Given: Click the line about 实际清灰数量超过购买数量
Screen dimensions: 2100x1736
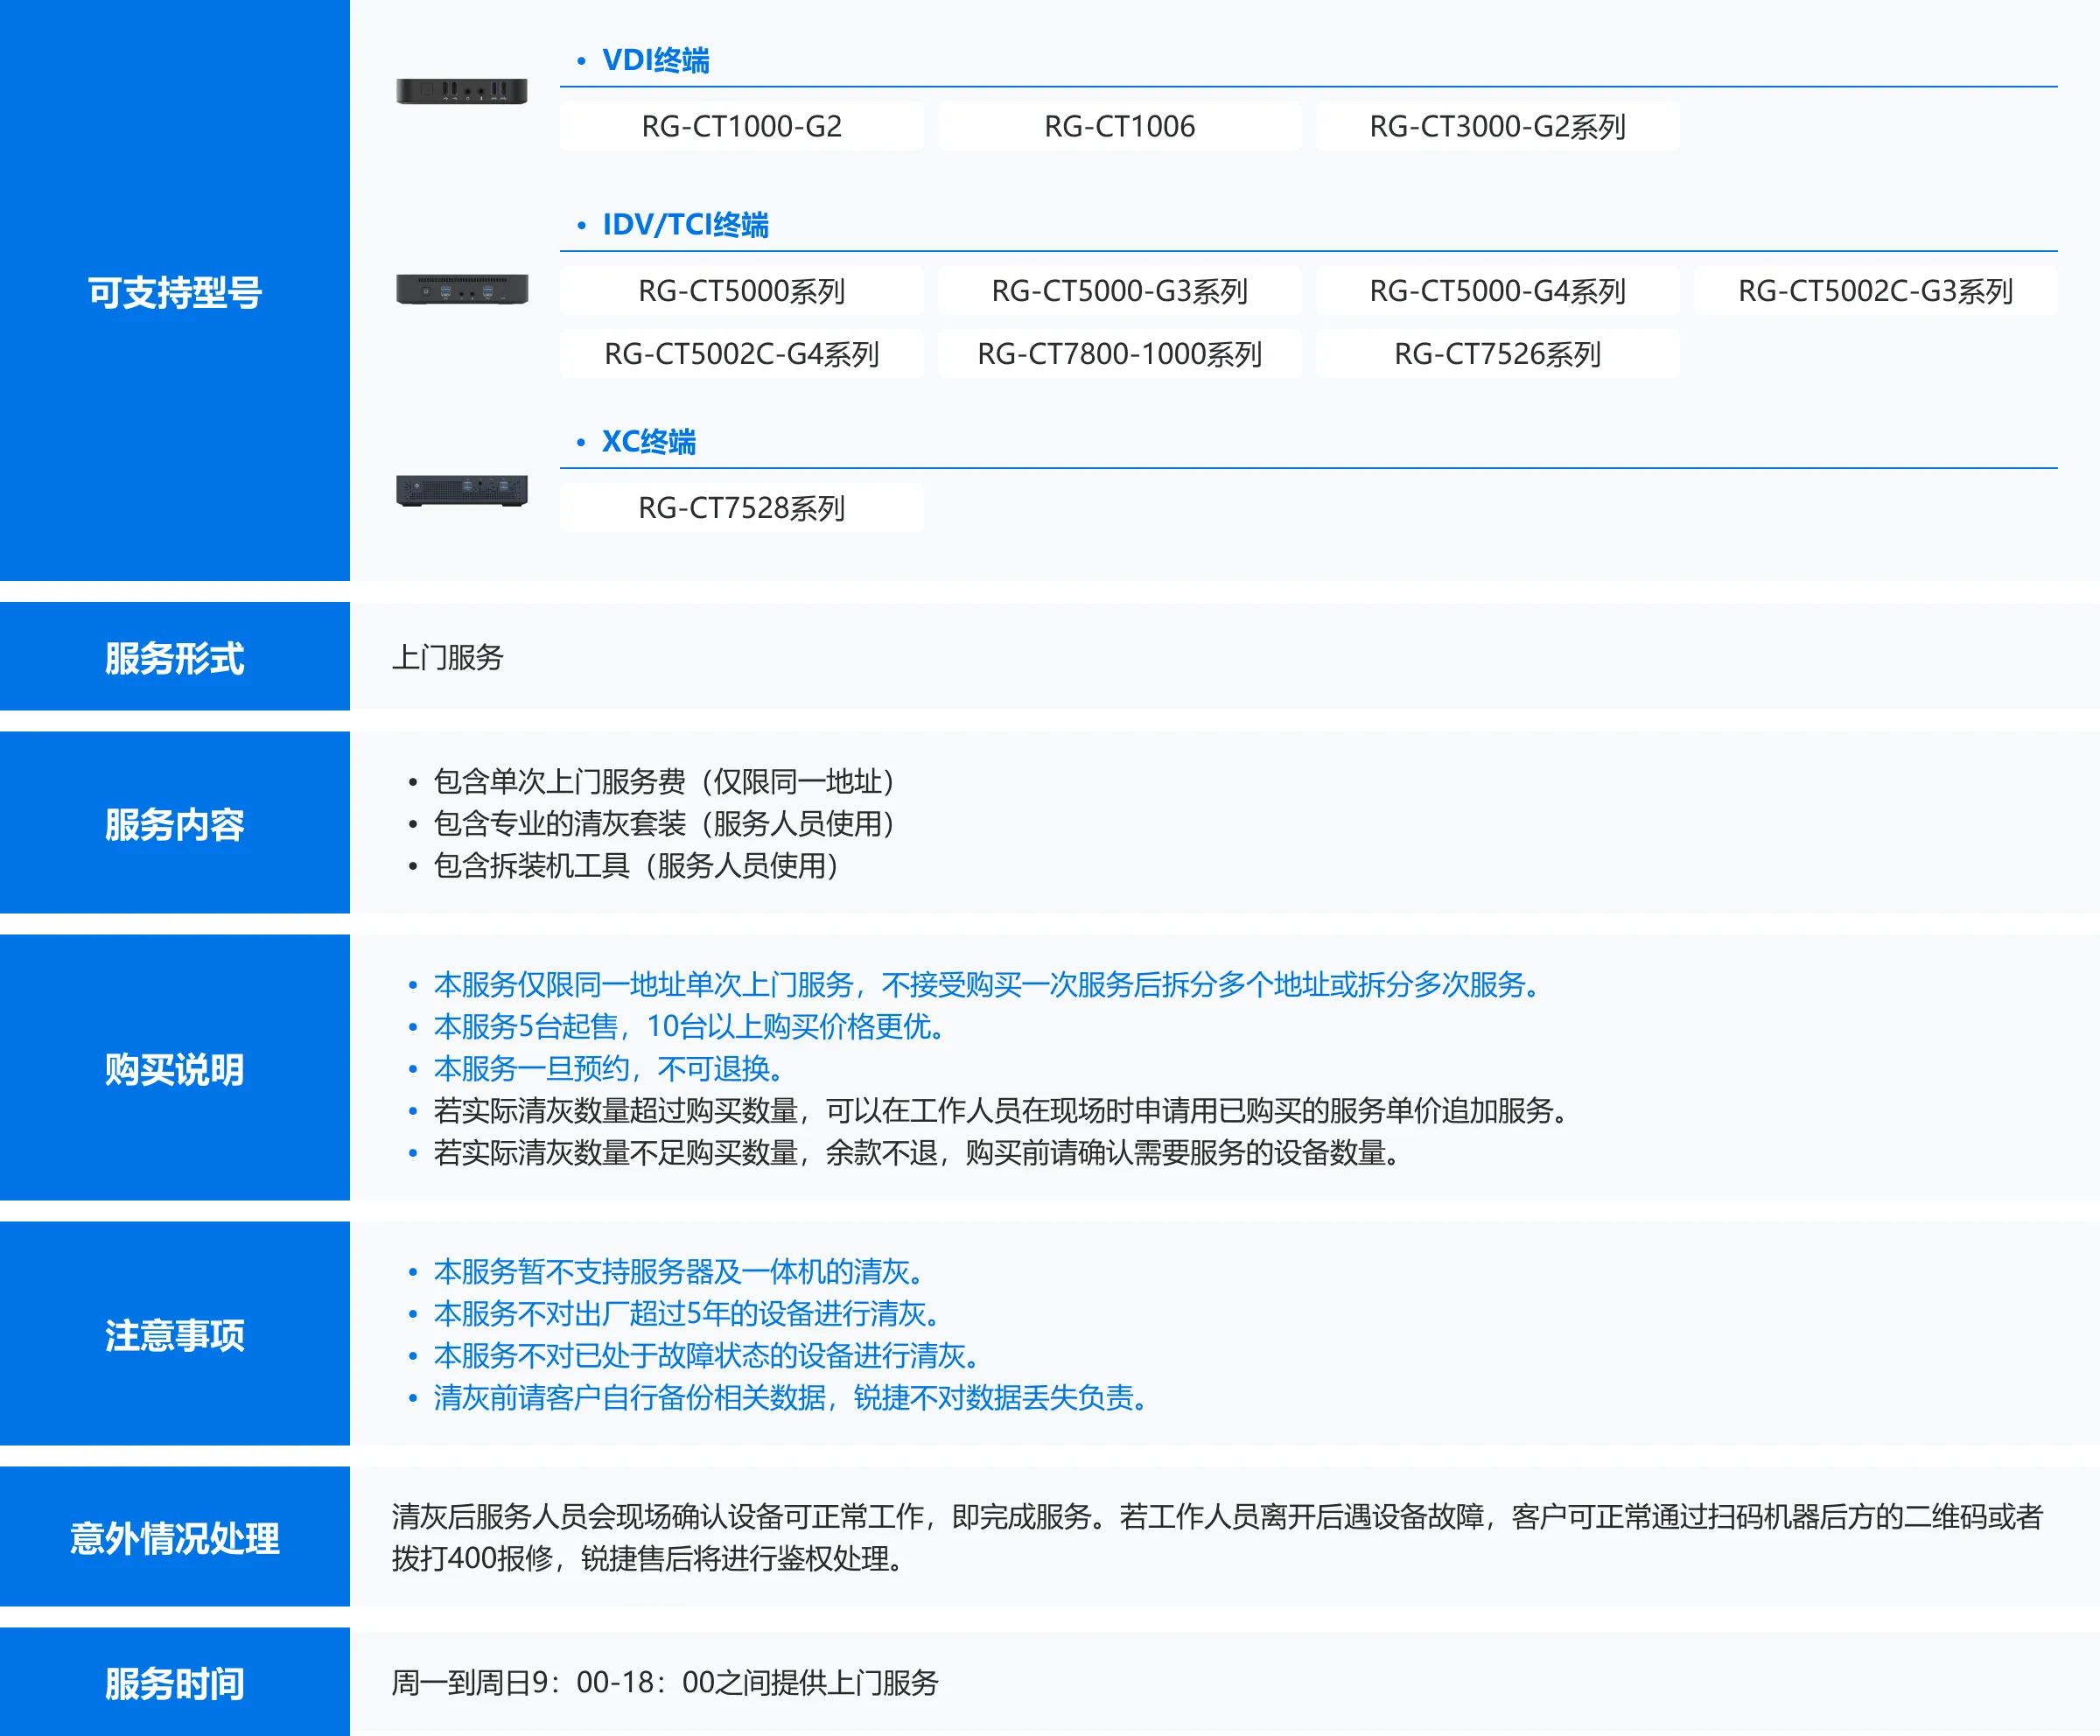Looking at the screenshot, I should coord(1001,1110).
